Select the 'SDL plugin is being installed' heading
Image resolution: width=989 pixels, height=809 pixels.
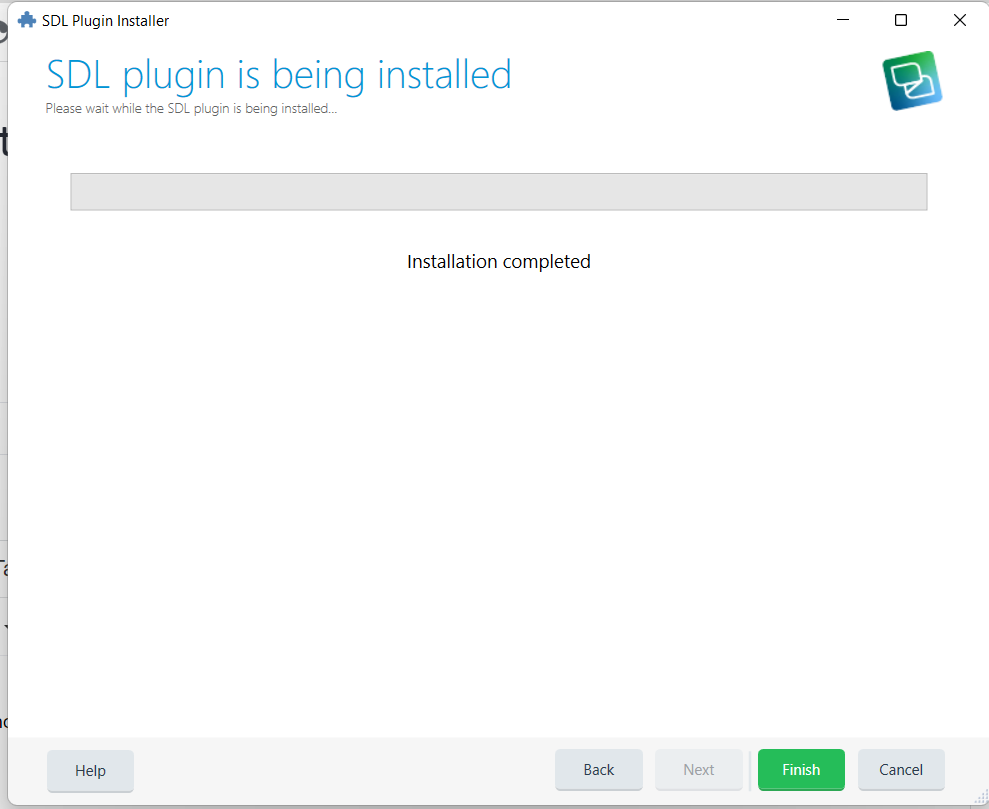279,74
